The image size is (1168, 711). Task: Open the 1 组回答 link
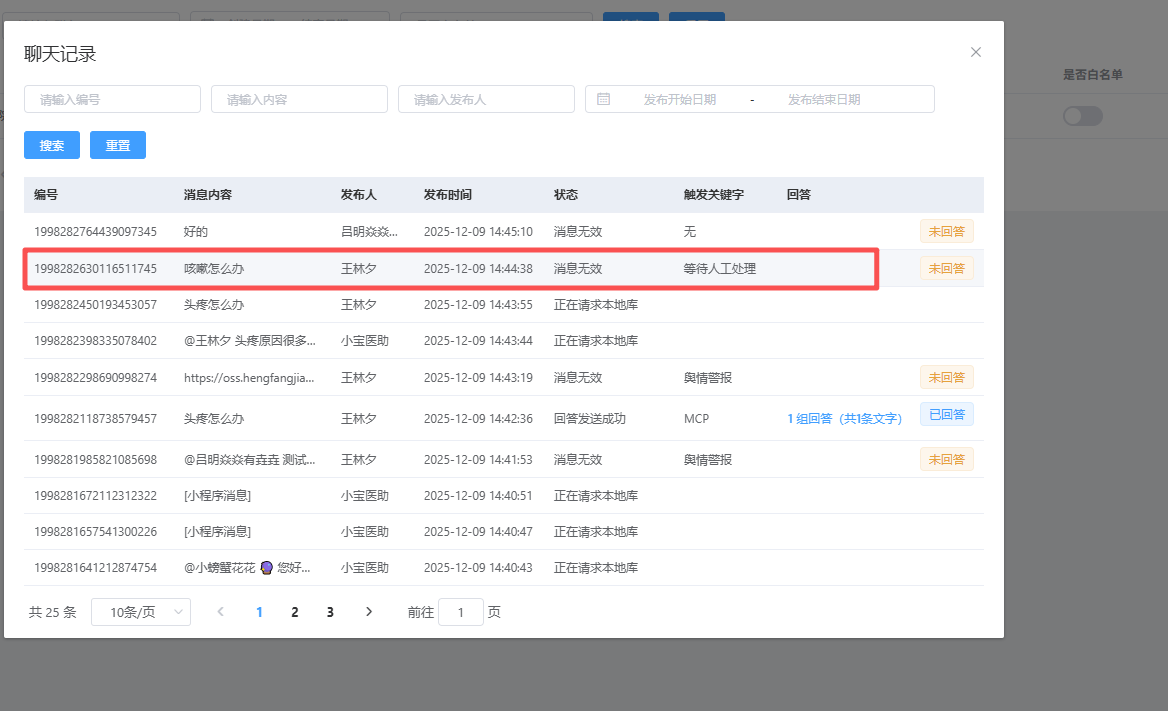pos(844,419)
